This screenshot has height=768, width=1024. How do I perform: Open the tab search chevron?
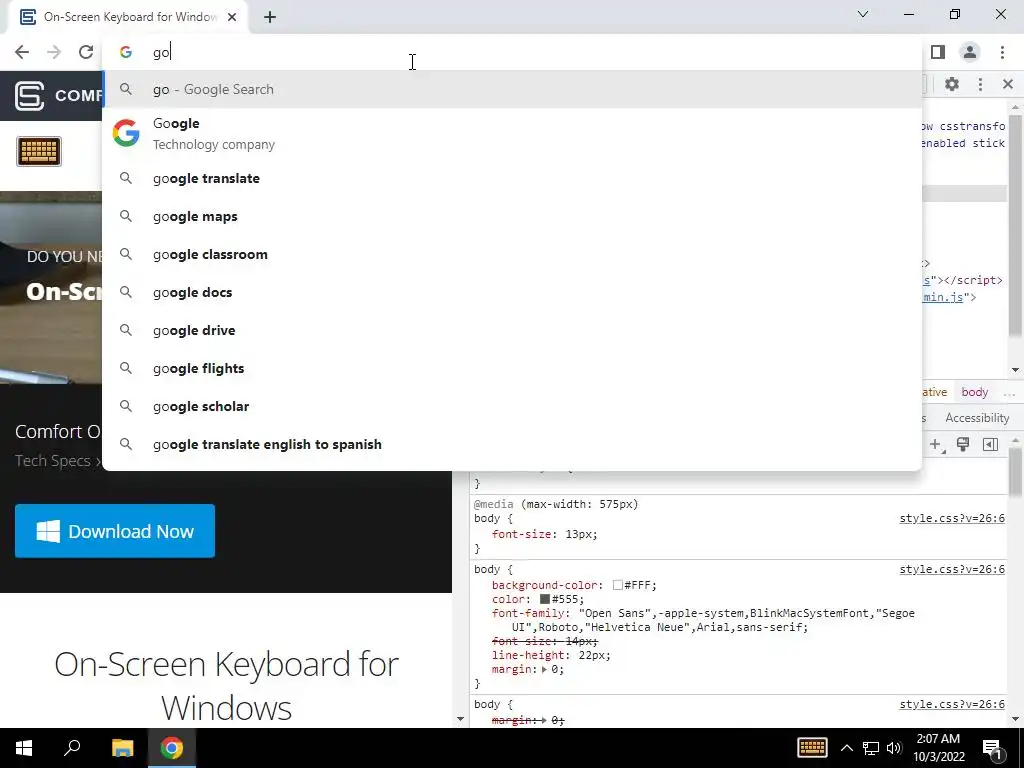863,14
